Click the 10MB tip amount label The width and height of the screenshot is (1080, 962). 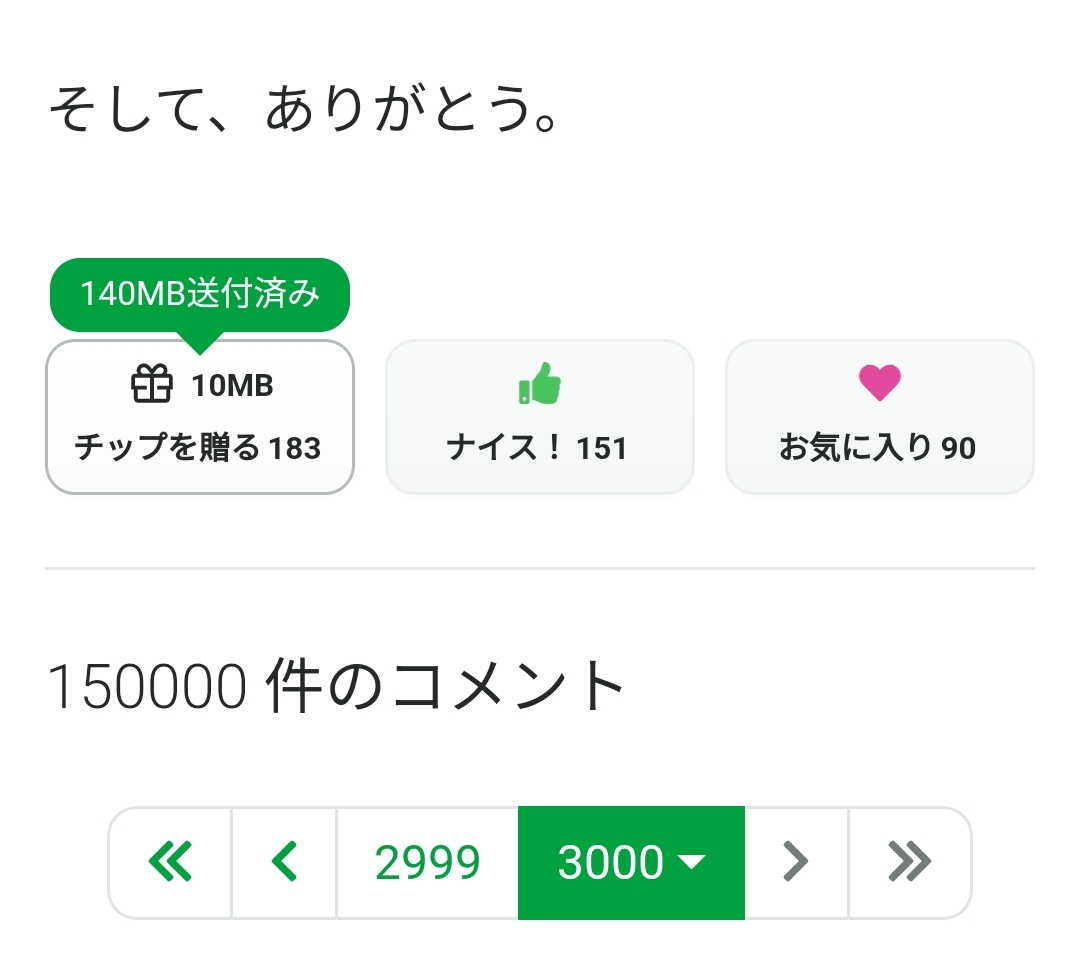233,385
